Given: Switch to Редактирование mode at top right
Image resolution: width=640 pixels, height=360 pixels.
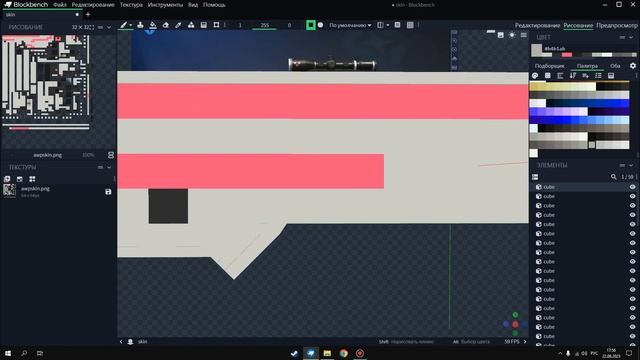Looking at the screenshot, I should click(537, 25).
